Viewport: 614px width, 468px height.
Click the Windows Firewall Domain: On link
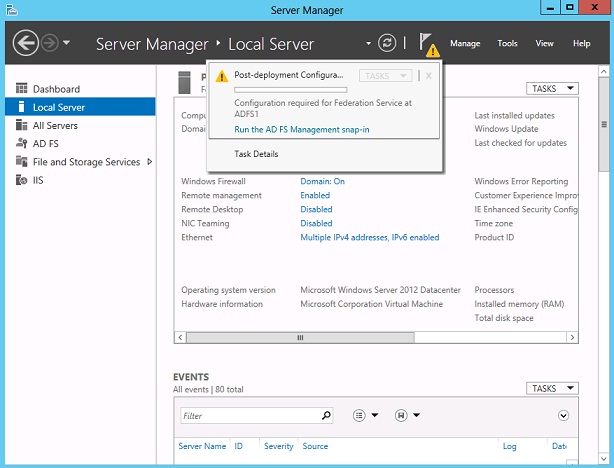click(x=322, y=181)
